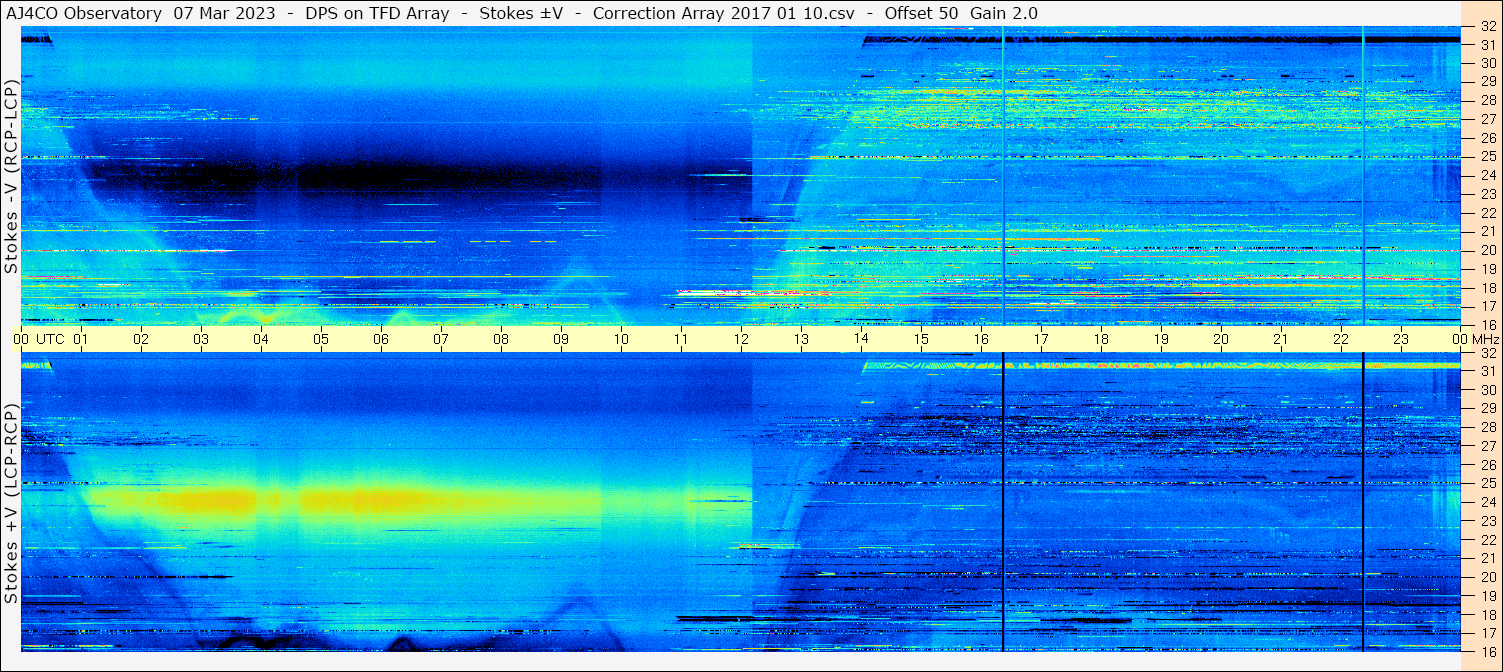Click 27 MHz label in Stokes -V panel

tap(1488, 119)
